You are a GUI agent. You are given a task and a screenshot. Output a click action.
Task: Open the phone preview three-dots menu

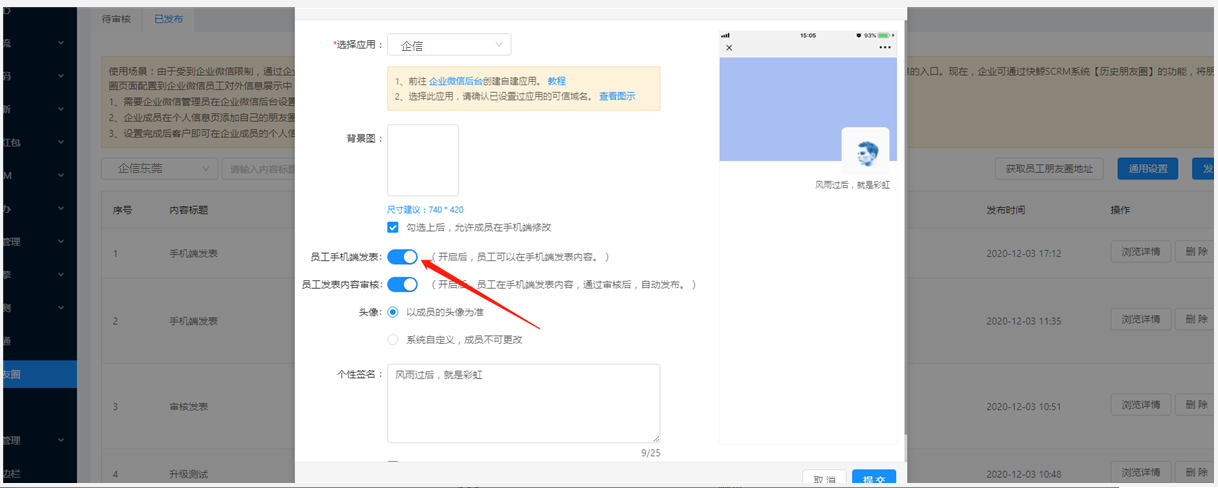point(884,48)
